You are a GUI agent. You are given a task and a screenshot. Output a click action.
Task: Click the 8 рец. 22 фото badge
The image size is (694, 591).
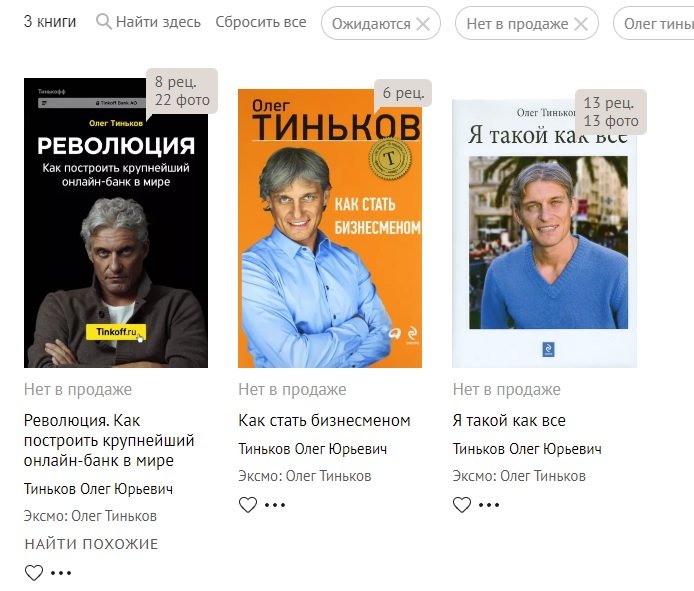[x=182, y=91]
